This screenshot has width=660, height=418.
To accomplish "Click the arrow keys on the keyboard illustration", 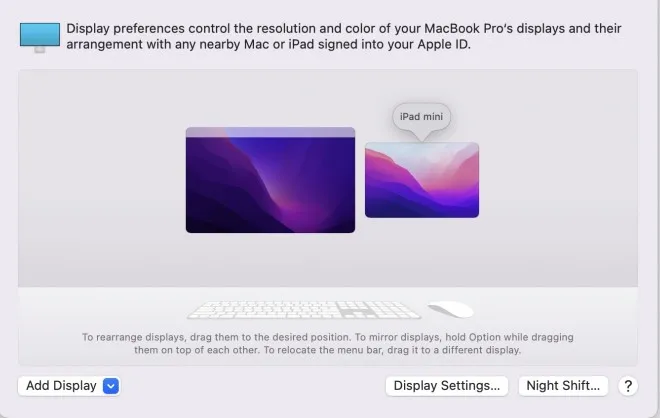I will (357, 312).
